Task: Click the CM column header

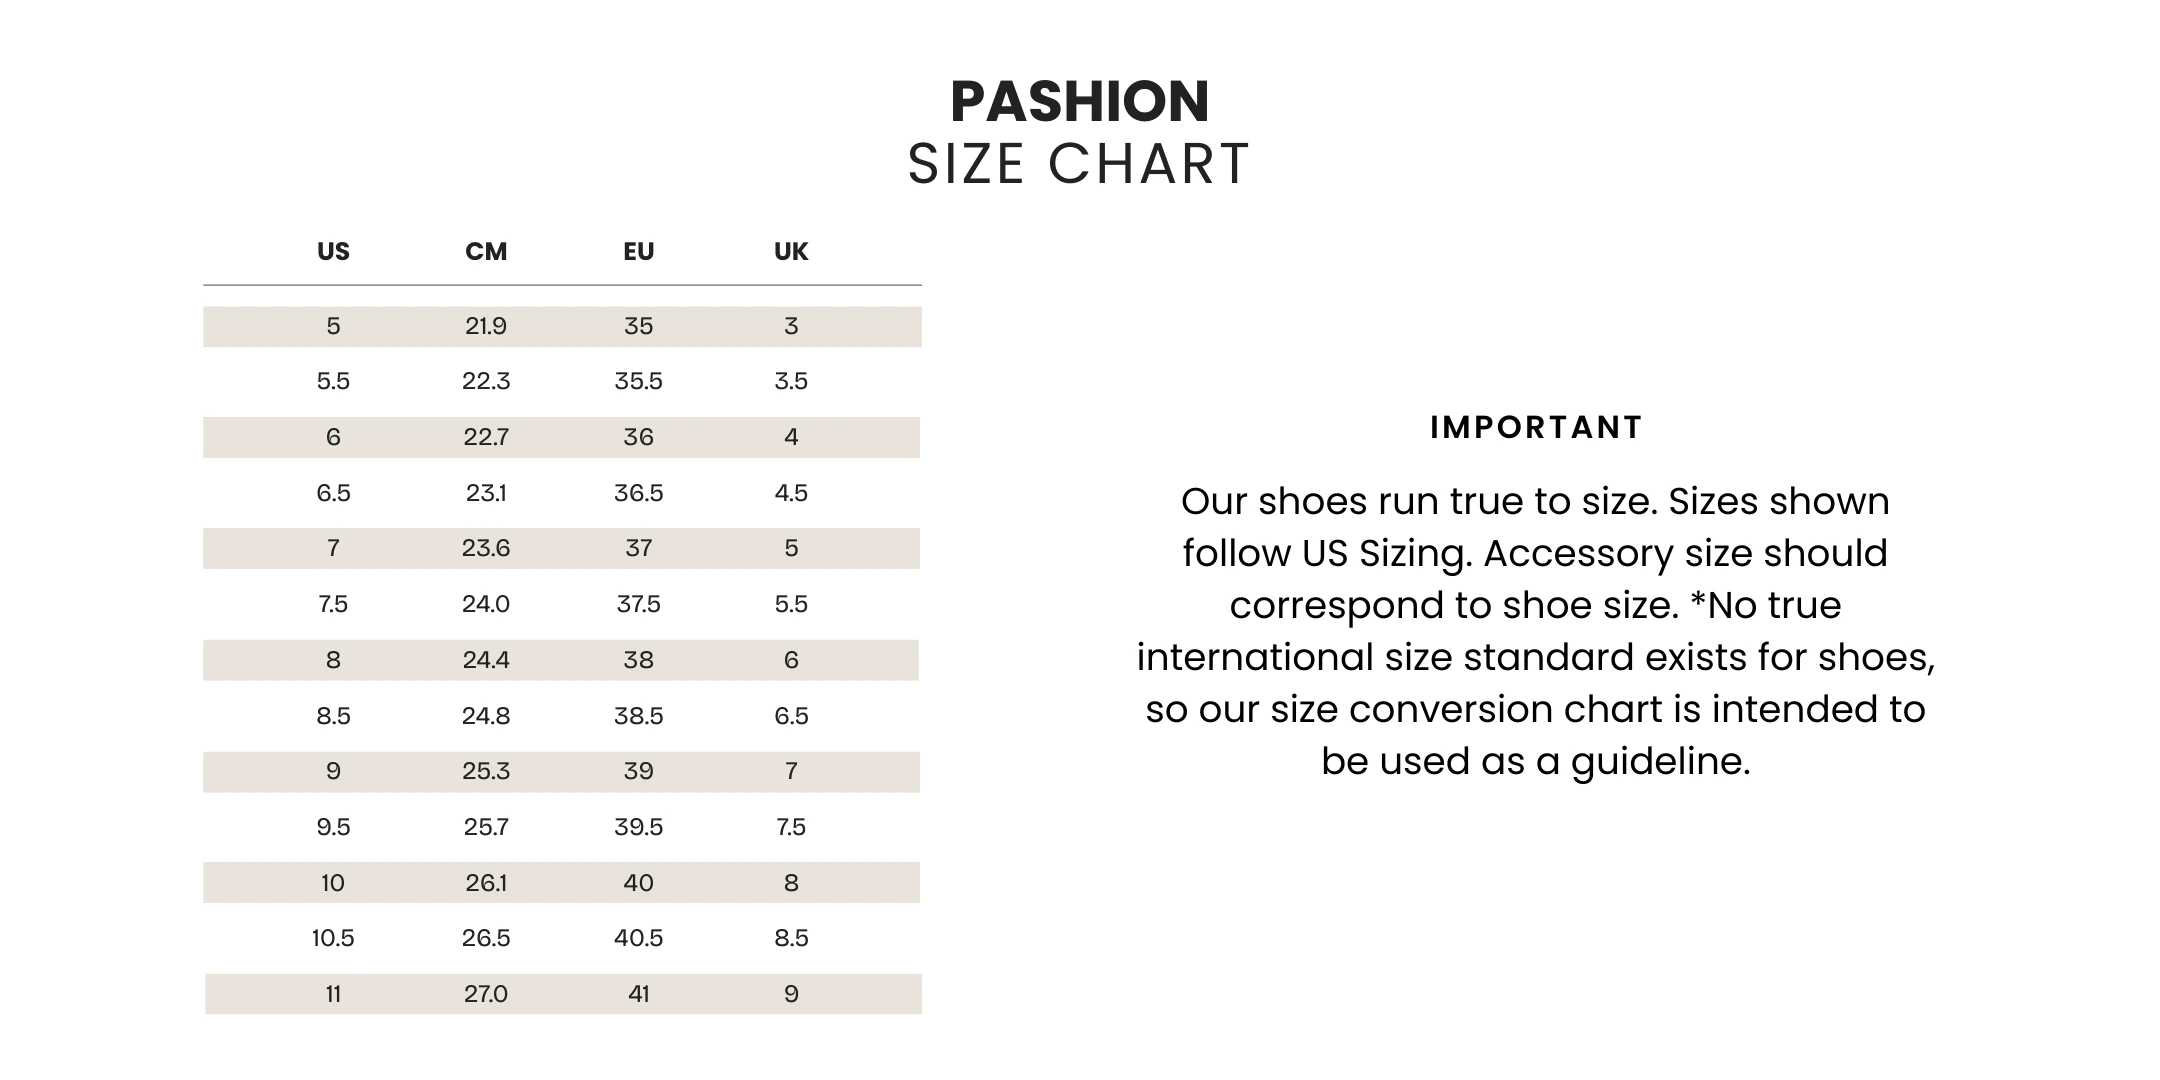Action: coord(486,251)
